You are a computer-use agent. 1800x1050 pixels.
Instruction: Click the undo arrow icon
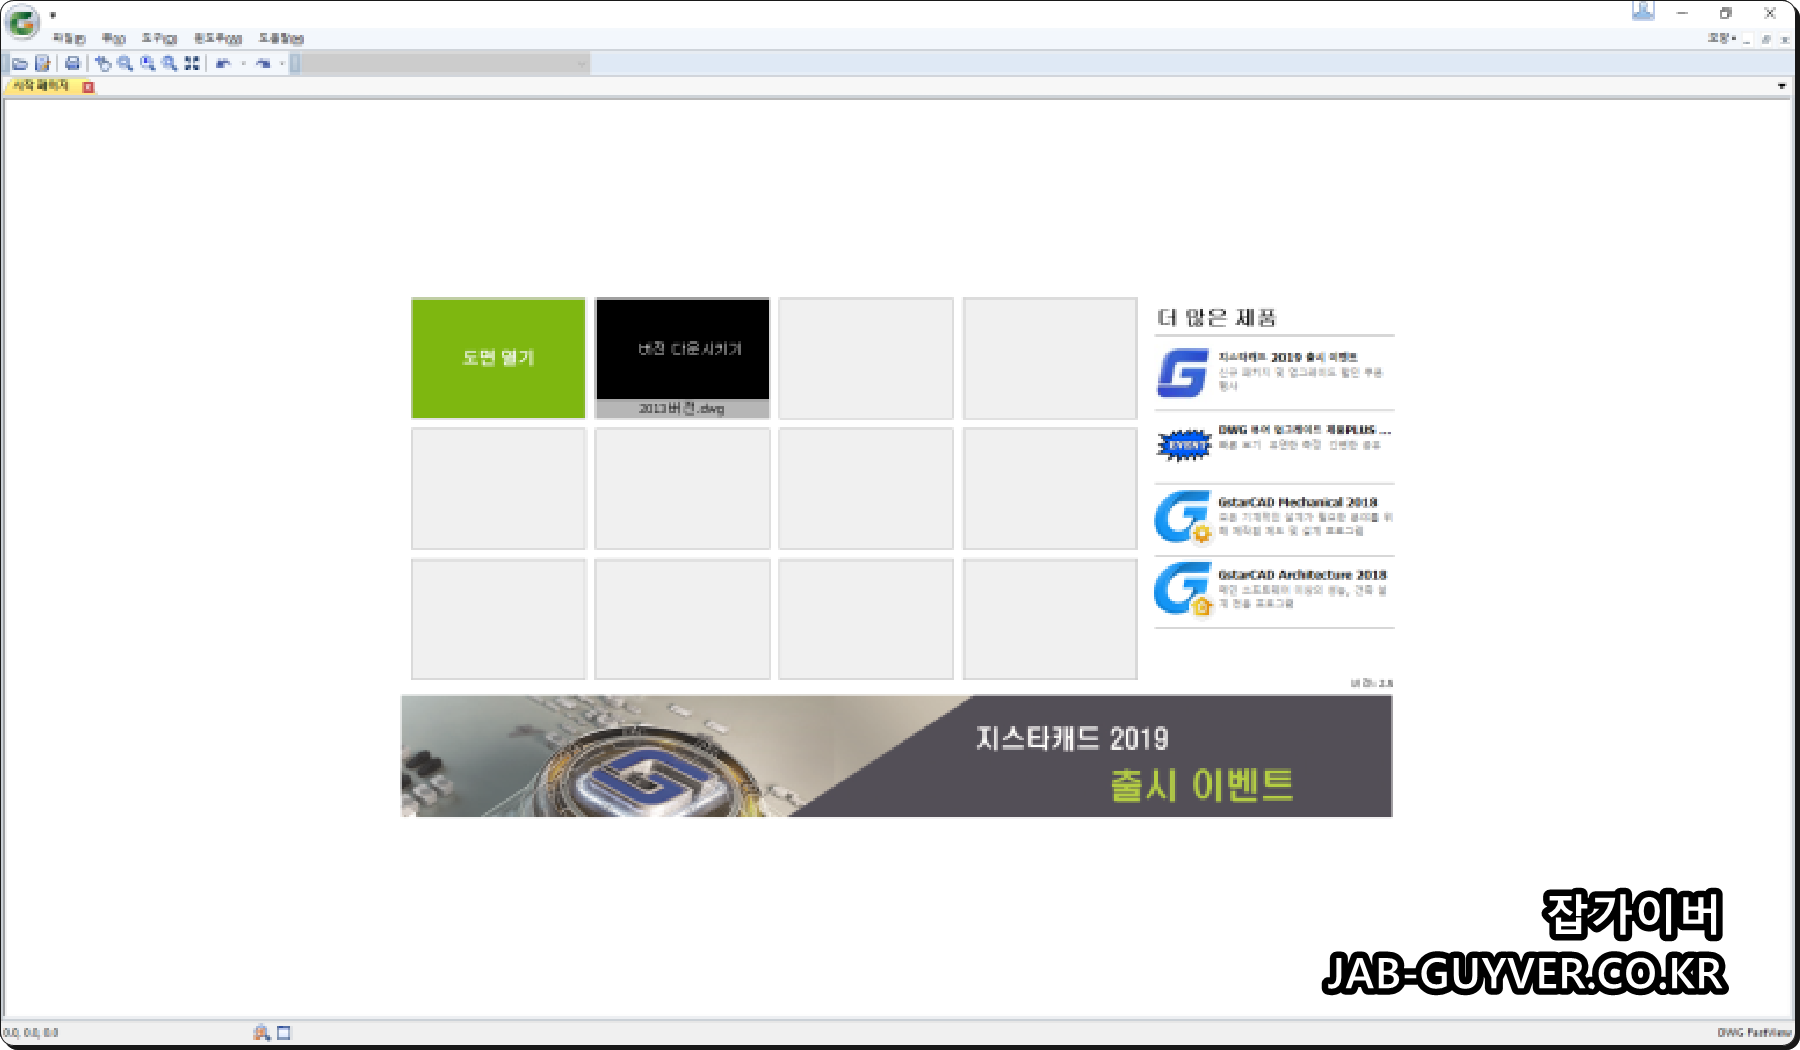coord(223,63)
